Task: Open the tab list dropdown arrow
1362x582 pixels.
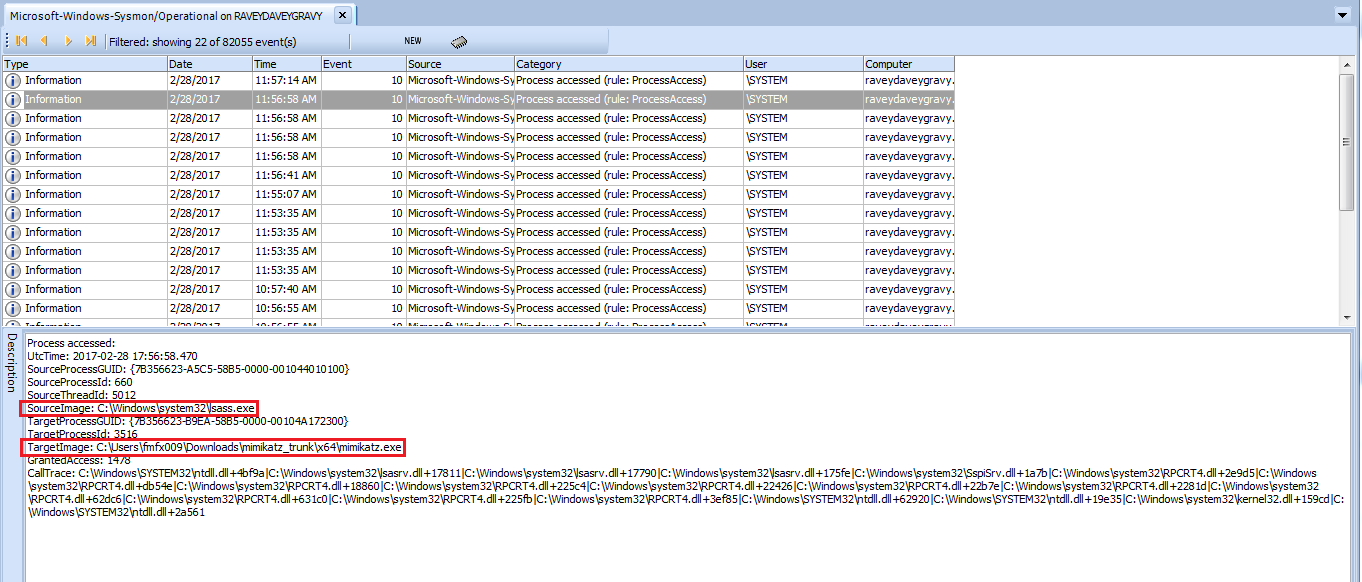Action: (x=1343, y=15)
